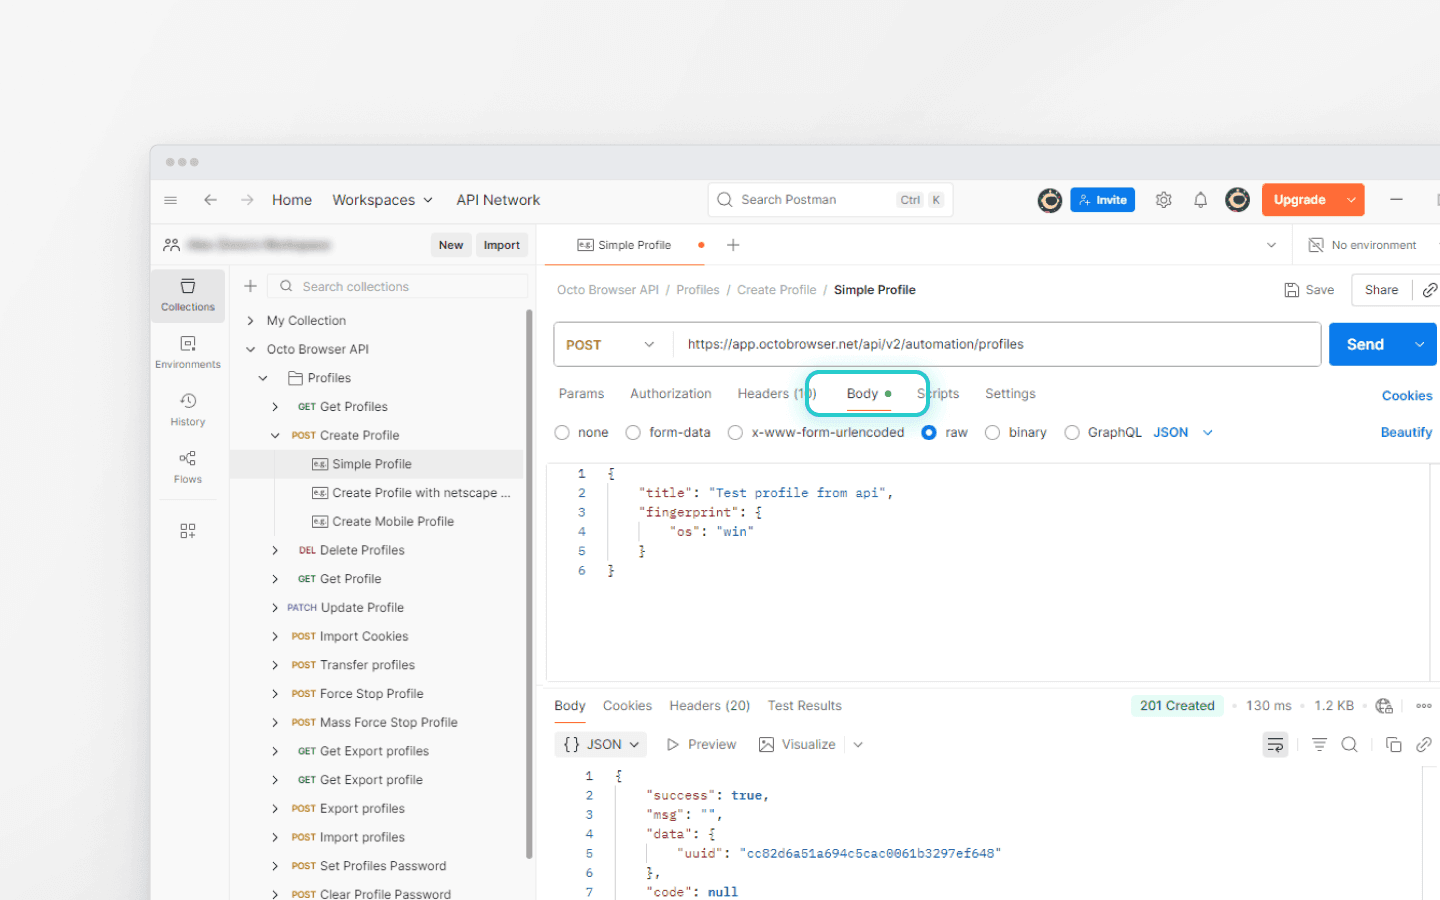Viewport: 1440px width, 900px height.
Task: Click the filter response icon
Action: [1319, 744]
